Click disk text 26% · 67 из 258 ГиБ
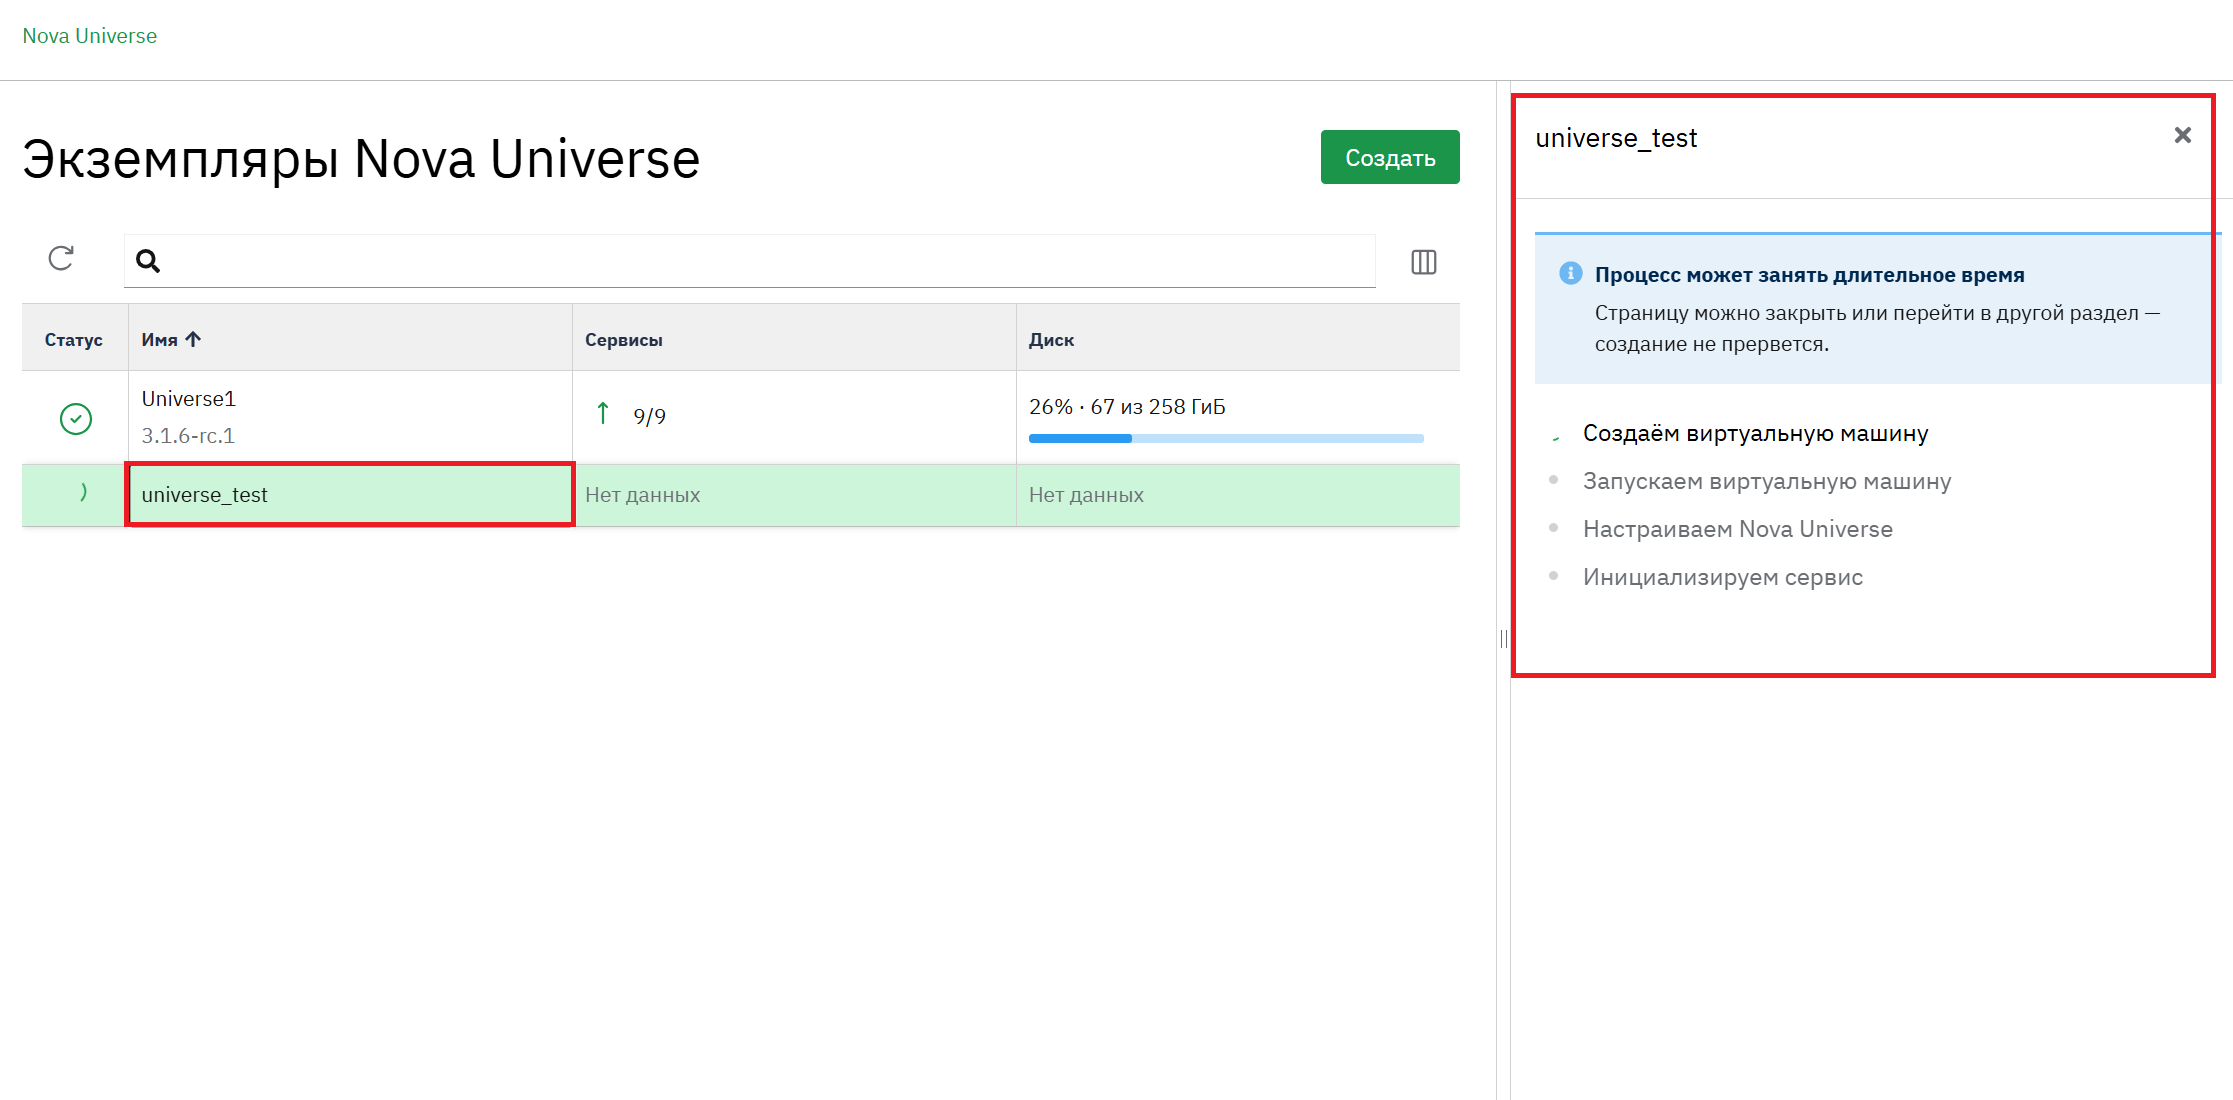Image resolution: width=2233 pixels, height=1100 pixels. point(1126,407)
